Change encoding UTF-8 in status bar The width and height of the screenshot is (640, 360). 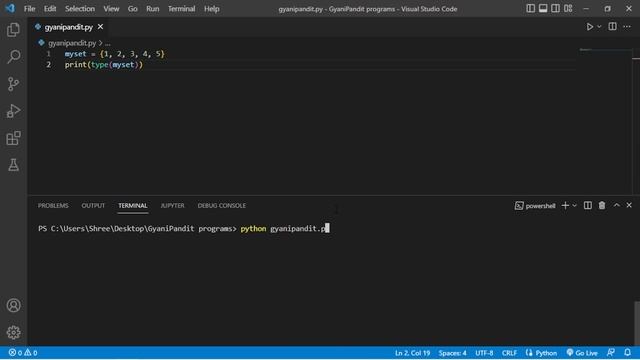[x=484, y=353]
